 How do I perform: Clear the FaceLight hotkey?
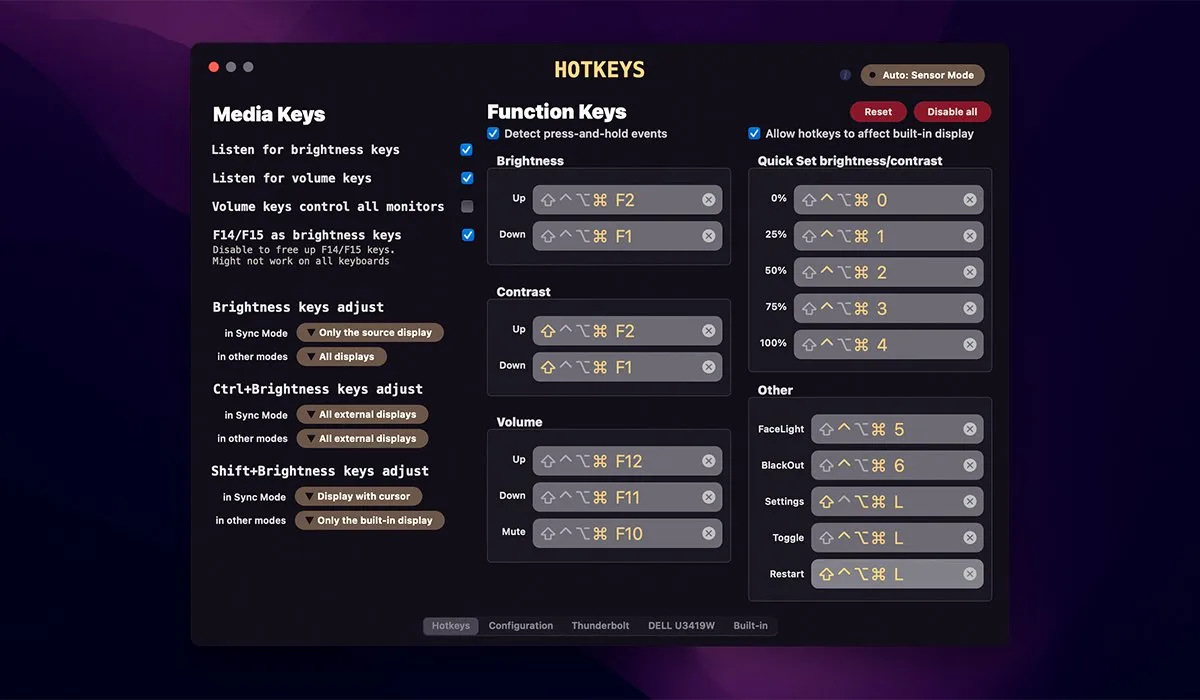point(969,429)
